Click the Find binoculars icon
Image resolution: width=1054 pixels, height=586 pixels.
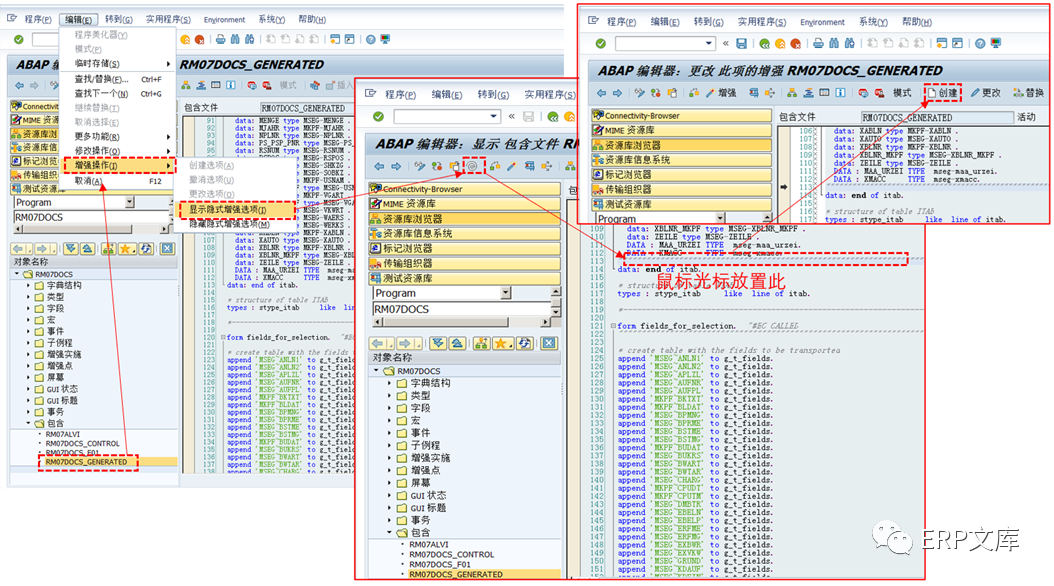[x=836, y=44]
